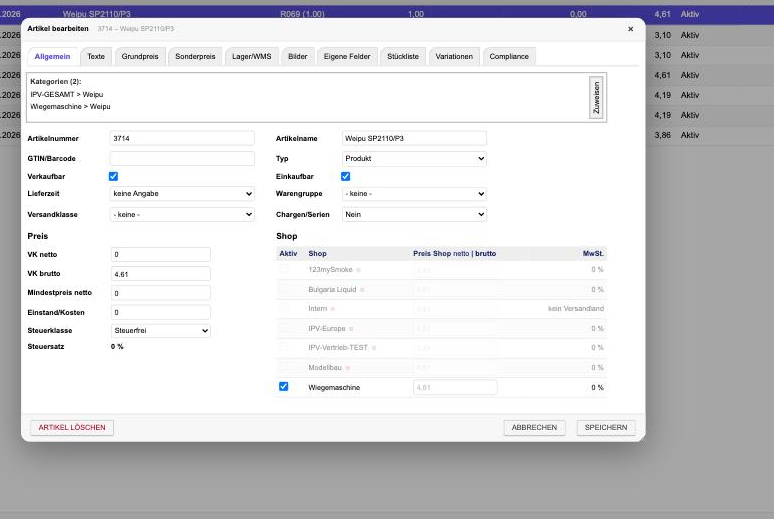The height and width of the screenshot is (519, 774).
Task: Click the Speichern button
Action: (x=606, y=428)
